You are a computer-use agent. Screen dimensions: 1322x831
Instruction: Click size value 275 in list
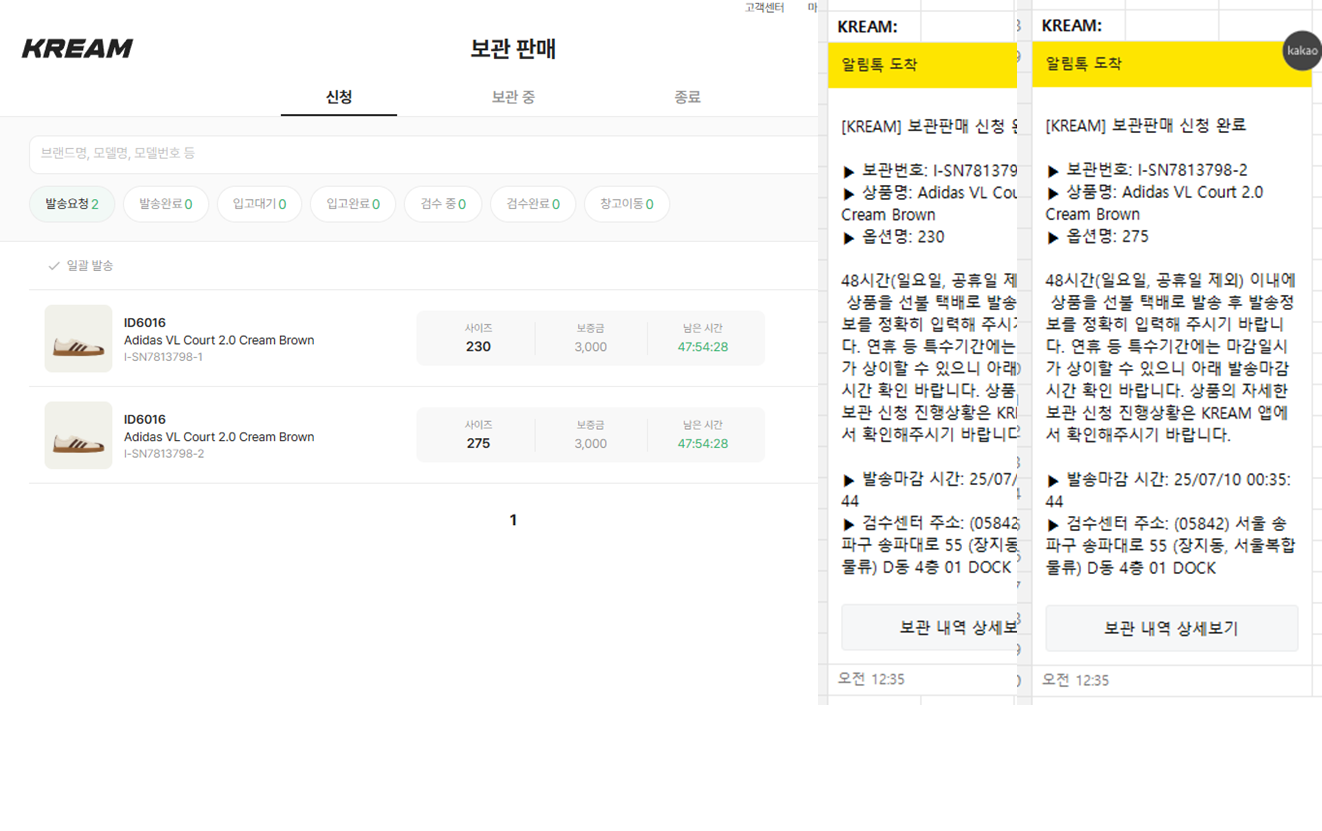pyautogui.click(x=478, y=443)
